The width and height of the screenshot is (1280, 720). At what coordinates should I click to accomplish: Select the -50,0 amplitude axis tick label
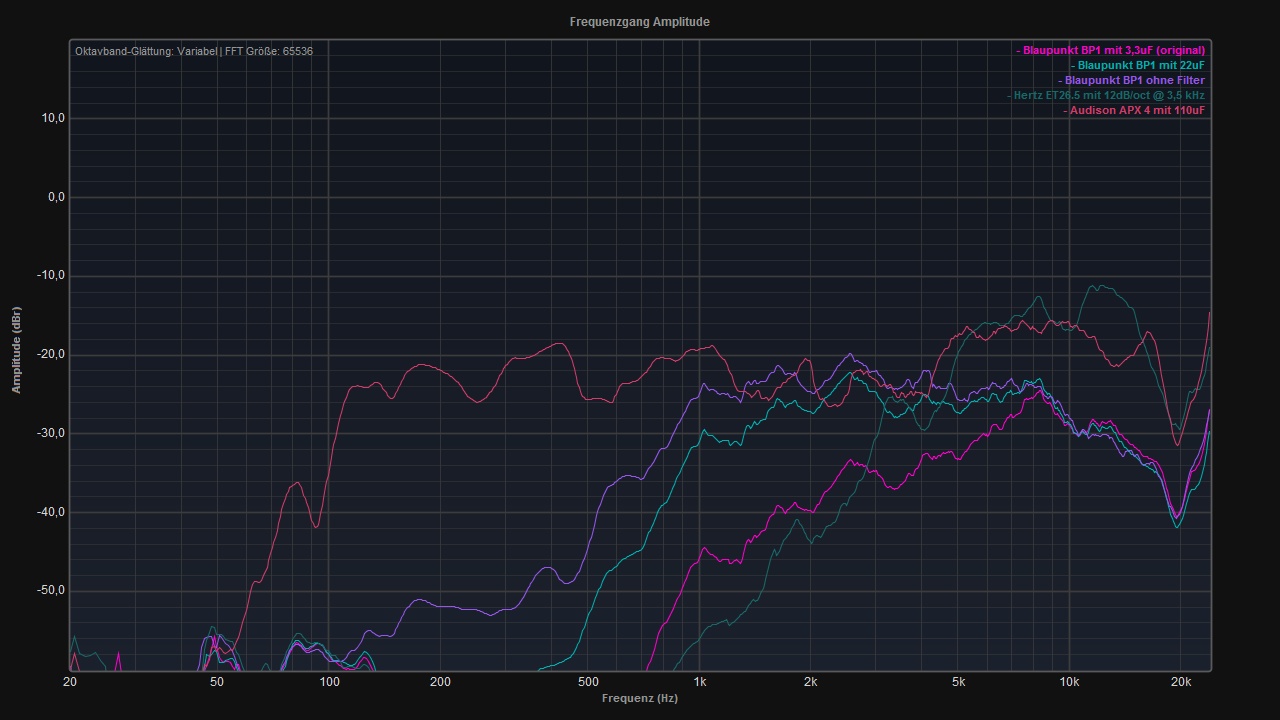(x=52, y=590)
